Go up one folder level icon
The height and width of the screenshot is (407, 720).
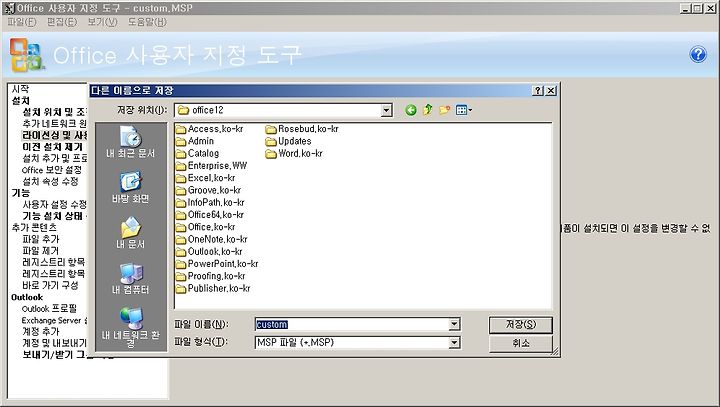click(428, 110)
